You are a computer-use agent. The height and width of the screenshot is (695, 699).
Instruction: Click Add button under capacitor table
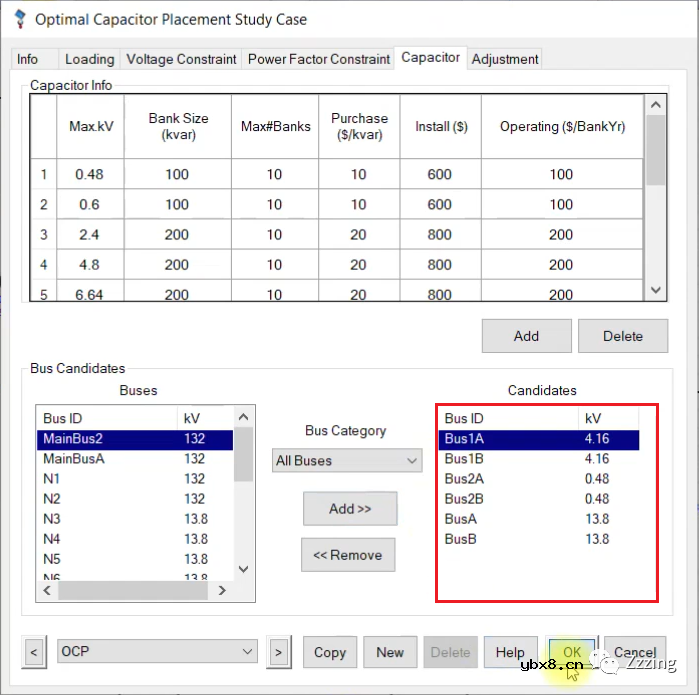pyautogui.click(x=526, y=336)
